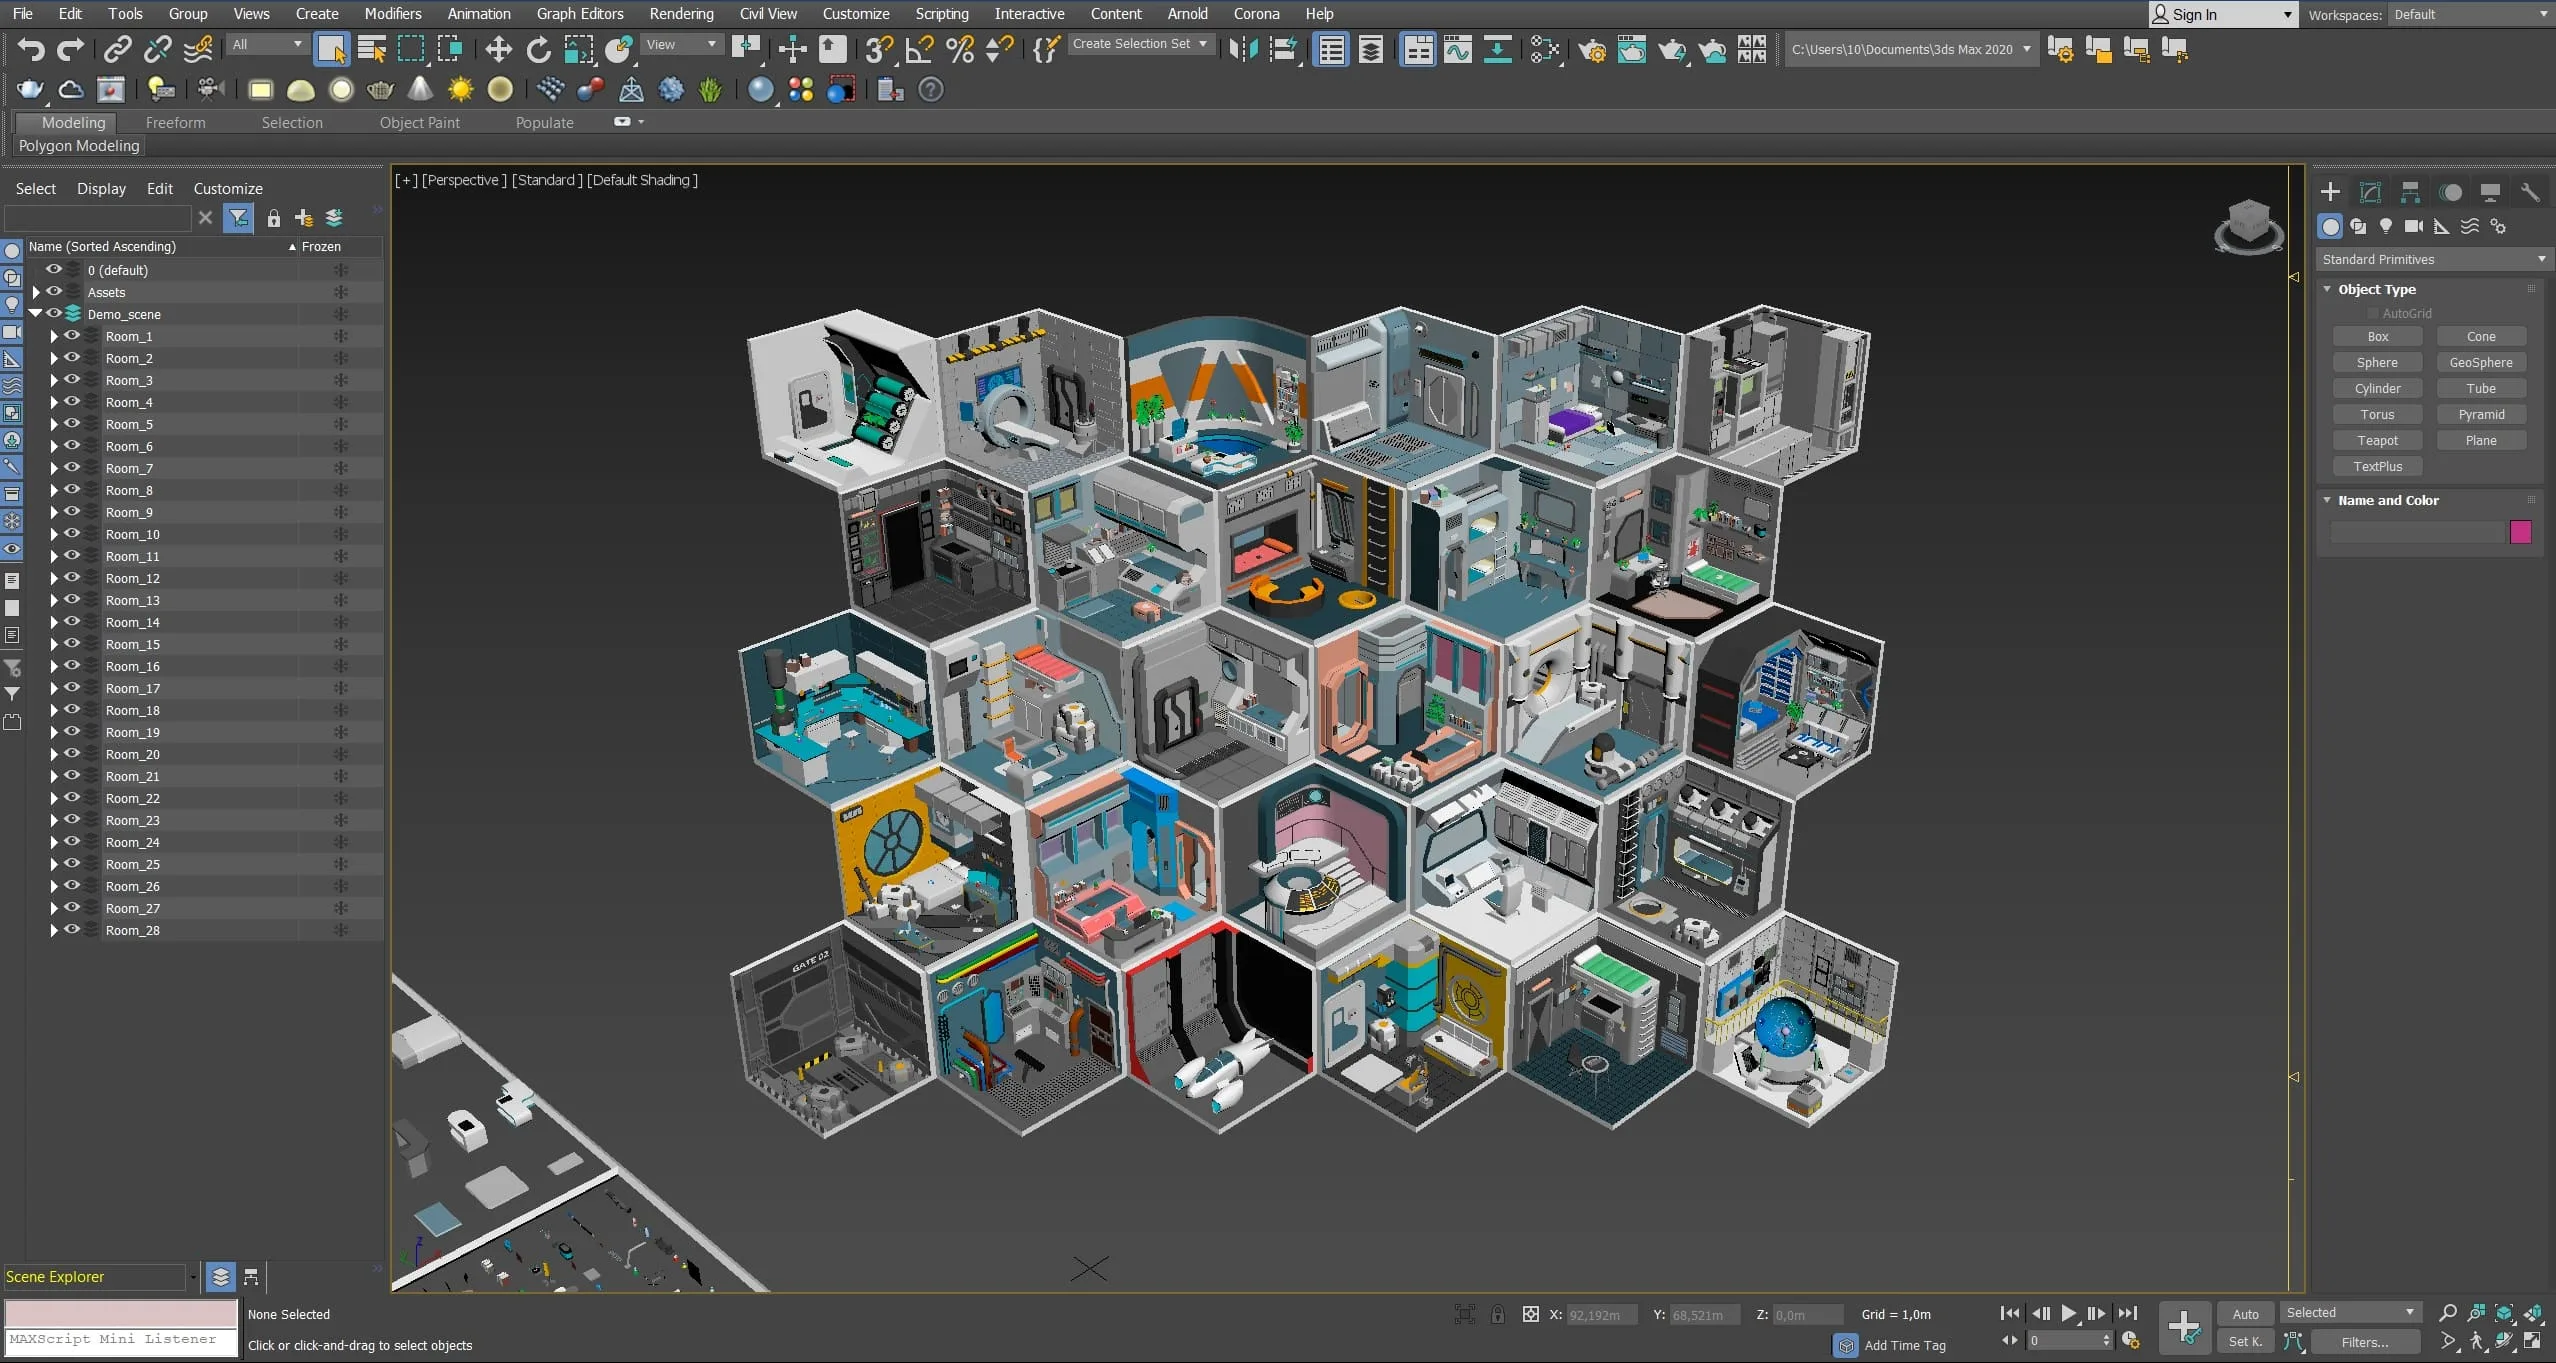Activate the Select and Rotate tool
Image resolution: width=2556 pixels, height=1363 pixels.
point(538,49)
